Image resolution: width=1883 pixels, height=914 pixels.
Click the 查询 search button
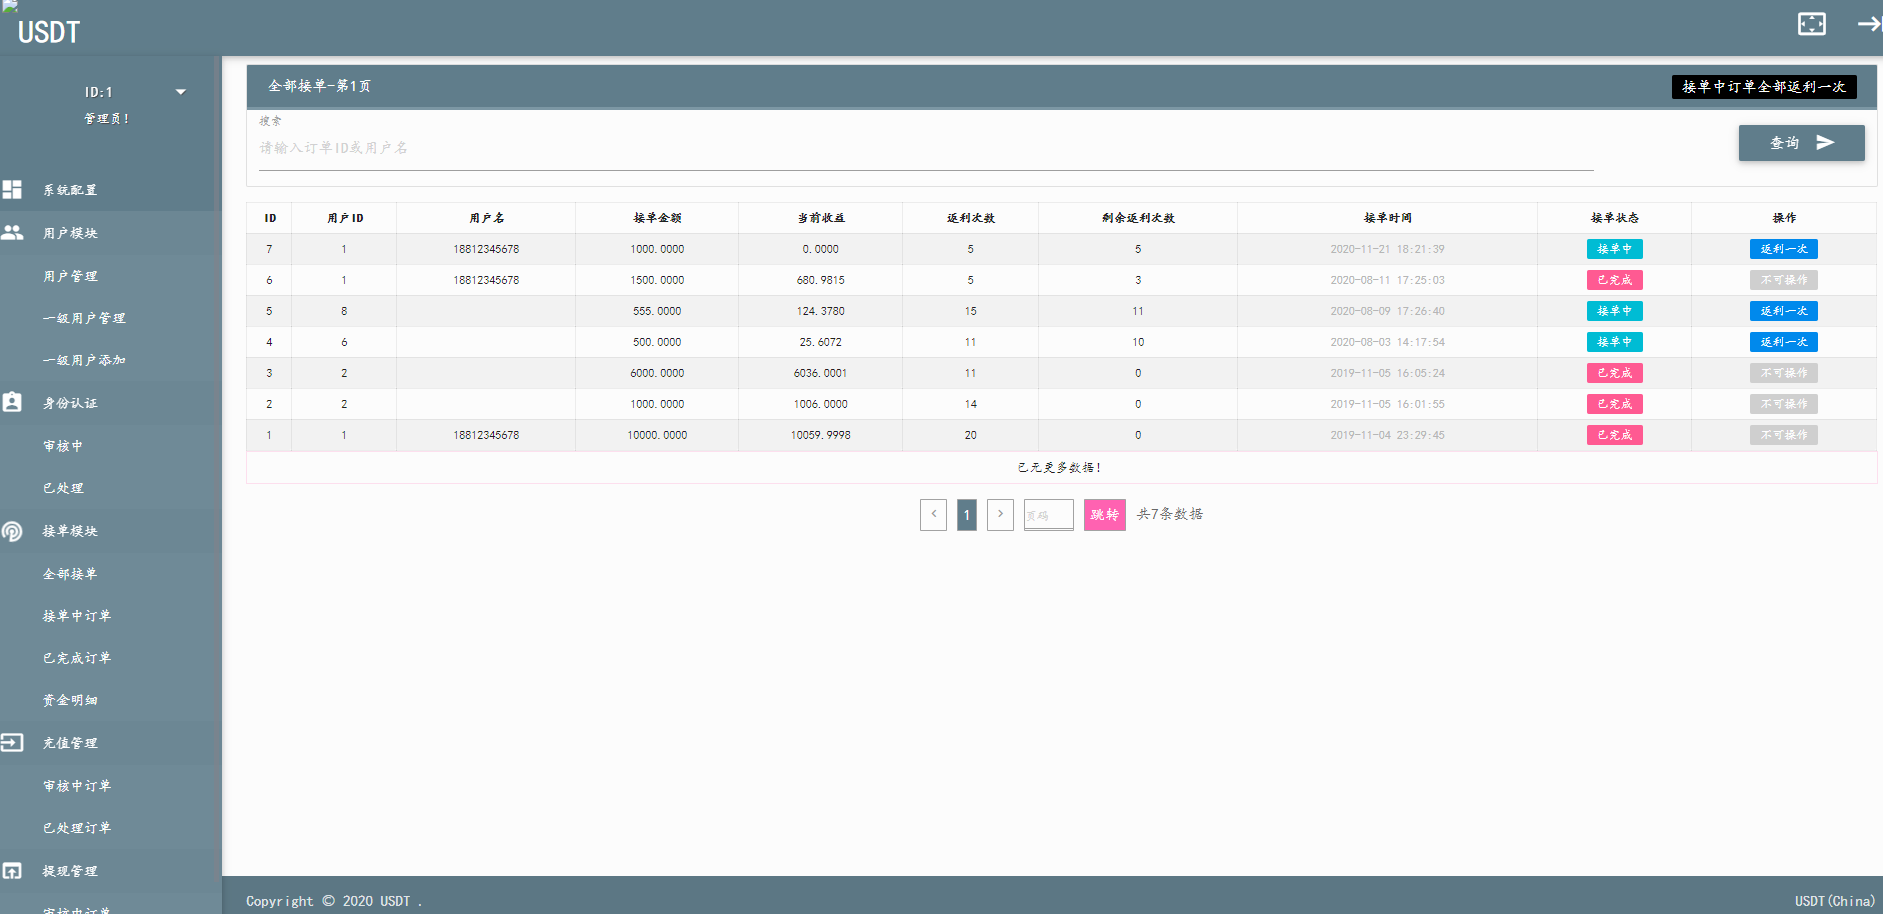(x=1801, y=143)
